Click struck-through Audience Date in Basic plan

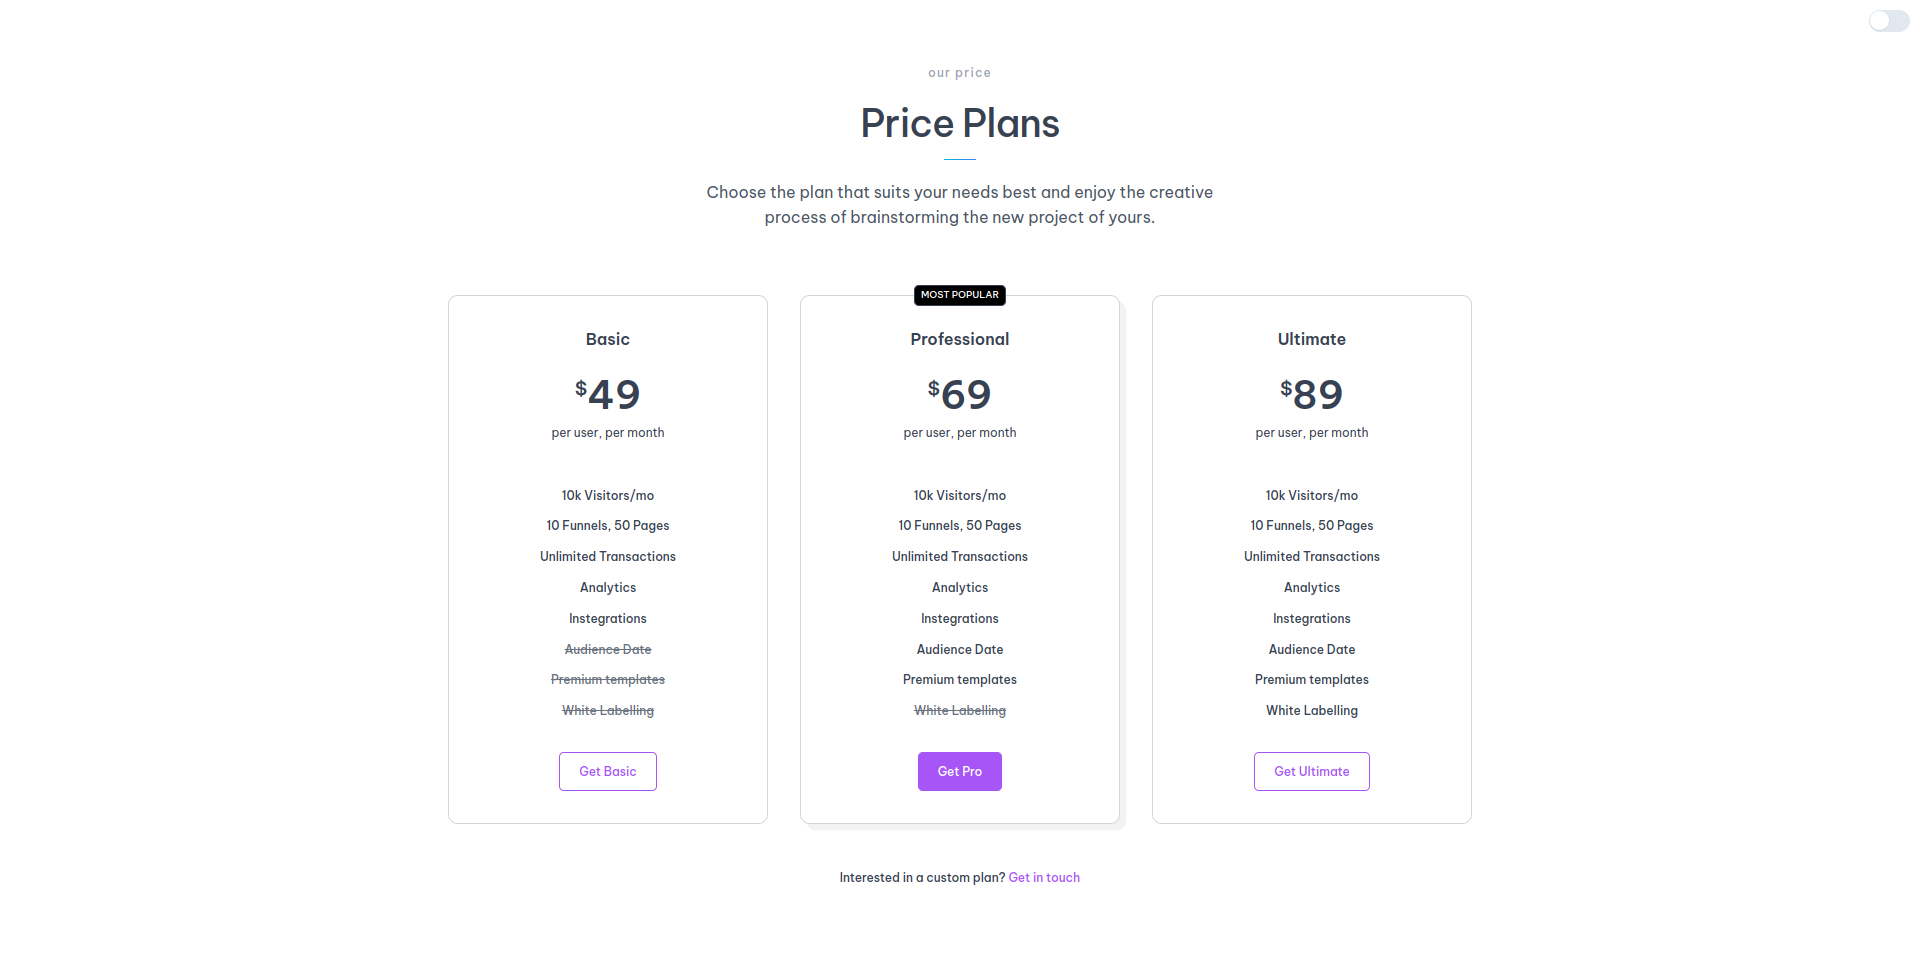[607, 650]
